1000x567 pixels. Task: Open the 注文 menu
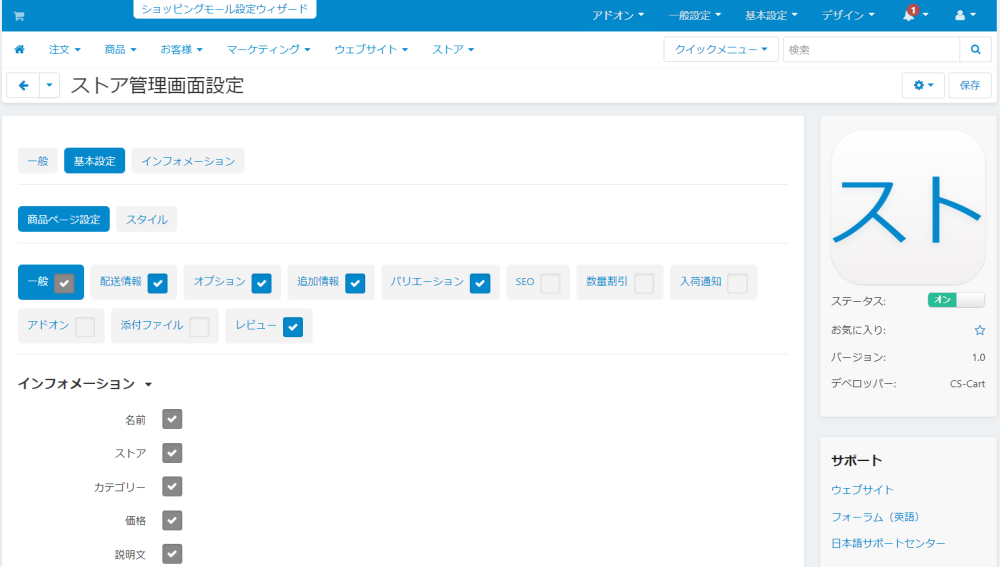coord(64,49)
